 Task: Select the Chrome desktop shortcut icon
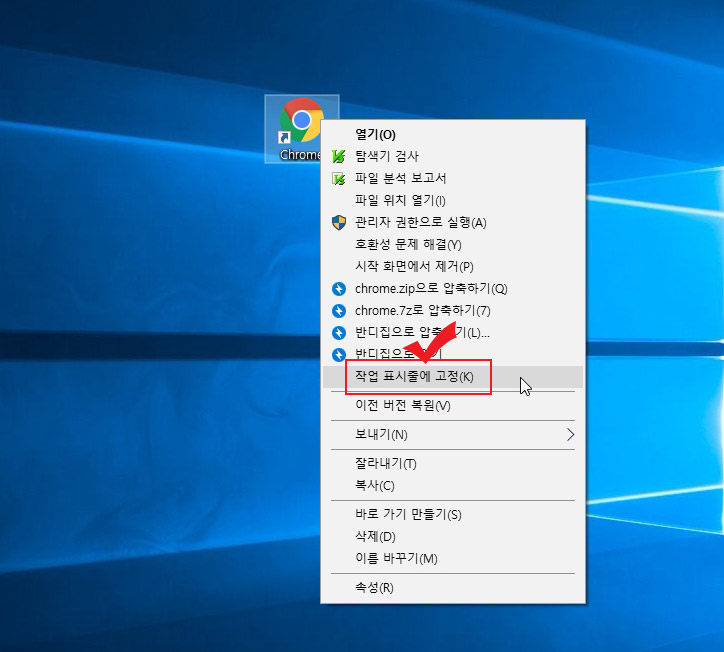pyautogui.click(x=302, y=129)
